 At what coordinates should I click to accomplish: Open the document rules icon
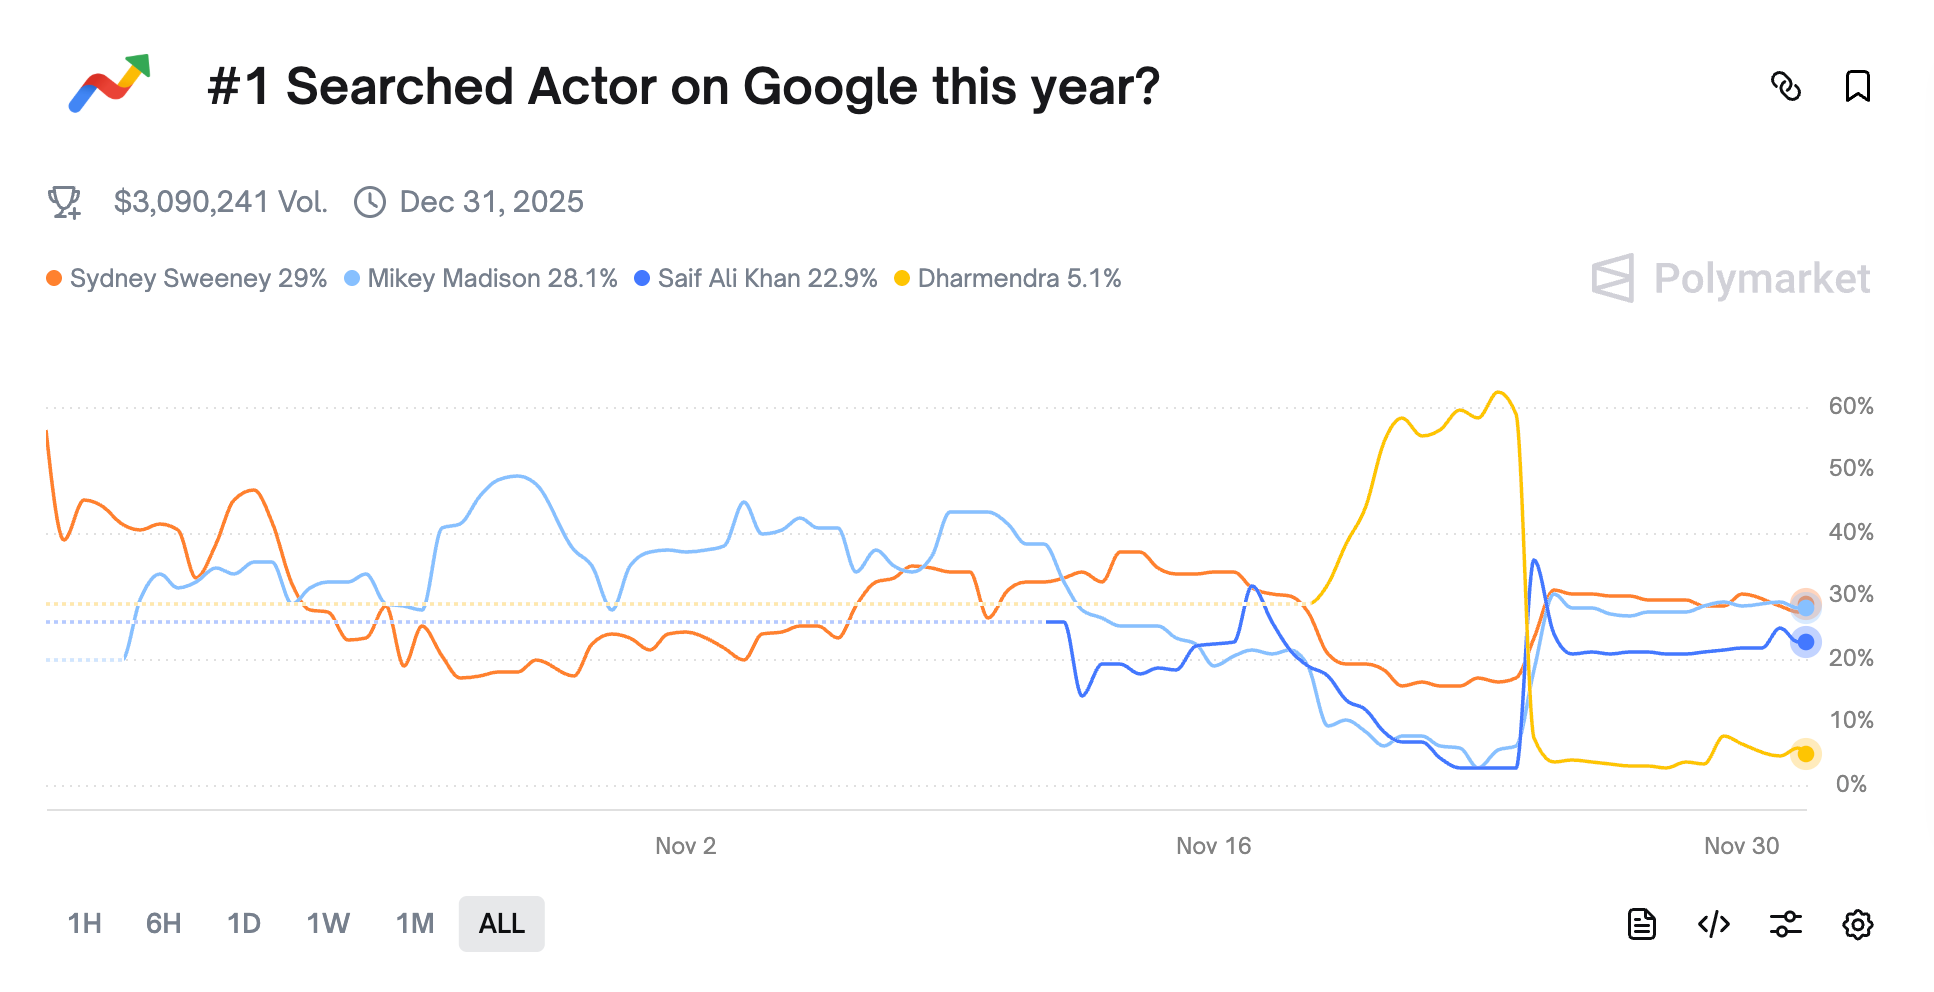1642,924
